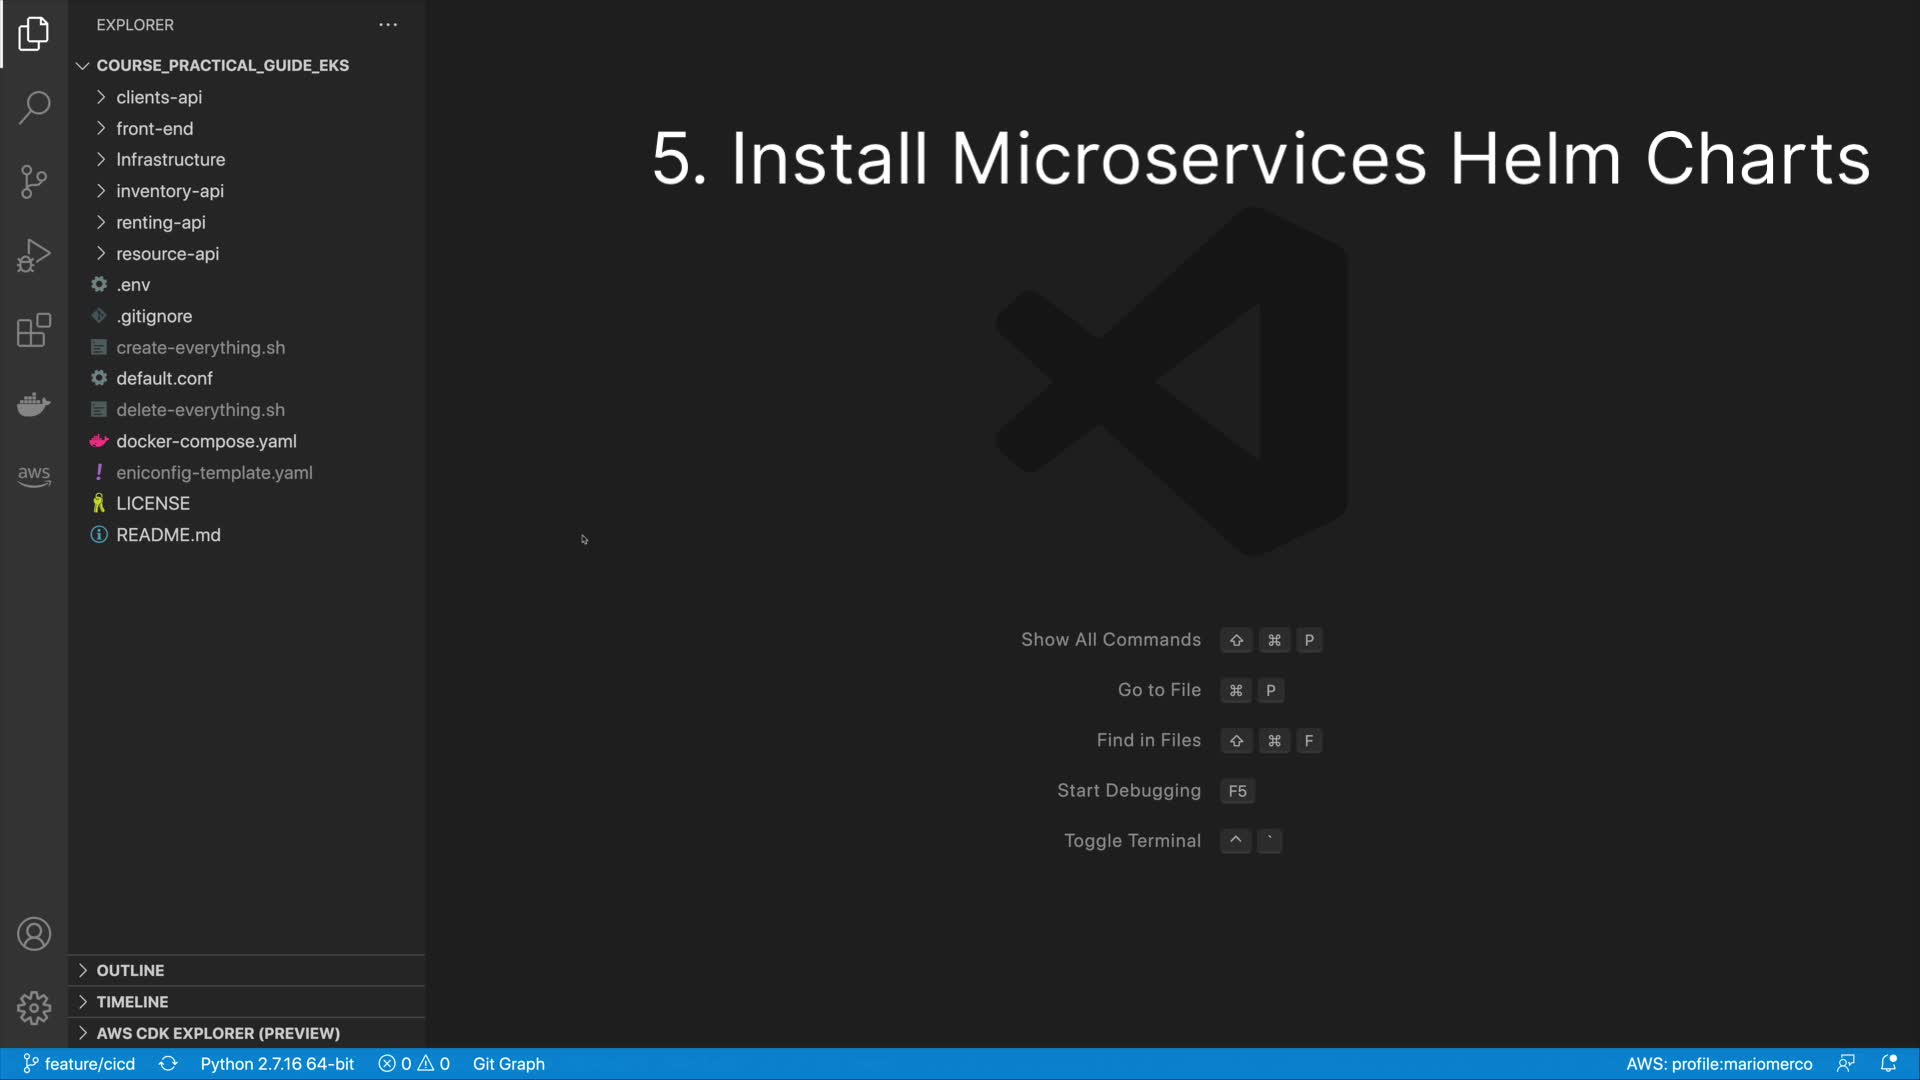Open the Search view in activity bar
Image resolution: width=1920 pixels, height=1080 pixels.
[x=34, y=107]
